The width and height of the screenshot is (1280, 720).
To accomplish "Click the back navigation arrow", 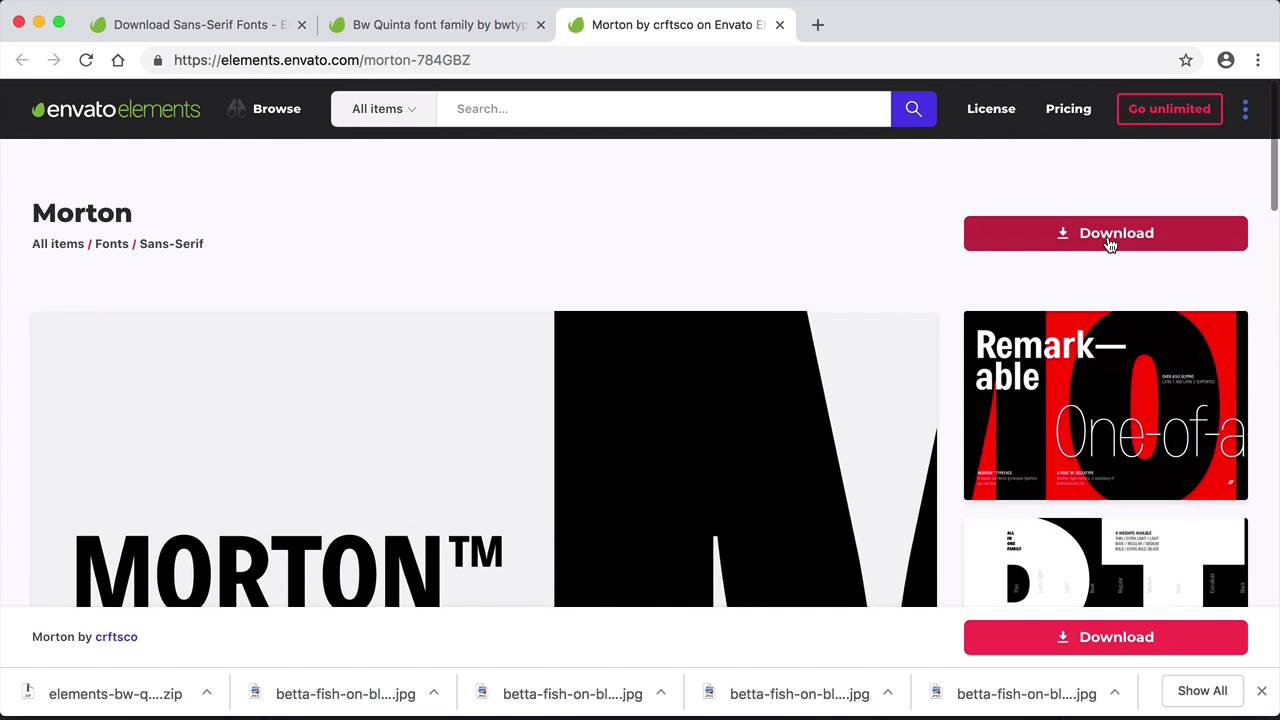I will pos(22,60).
